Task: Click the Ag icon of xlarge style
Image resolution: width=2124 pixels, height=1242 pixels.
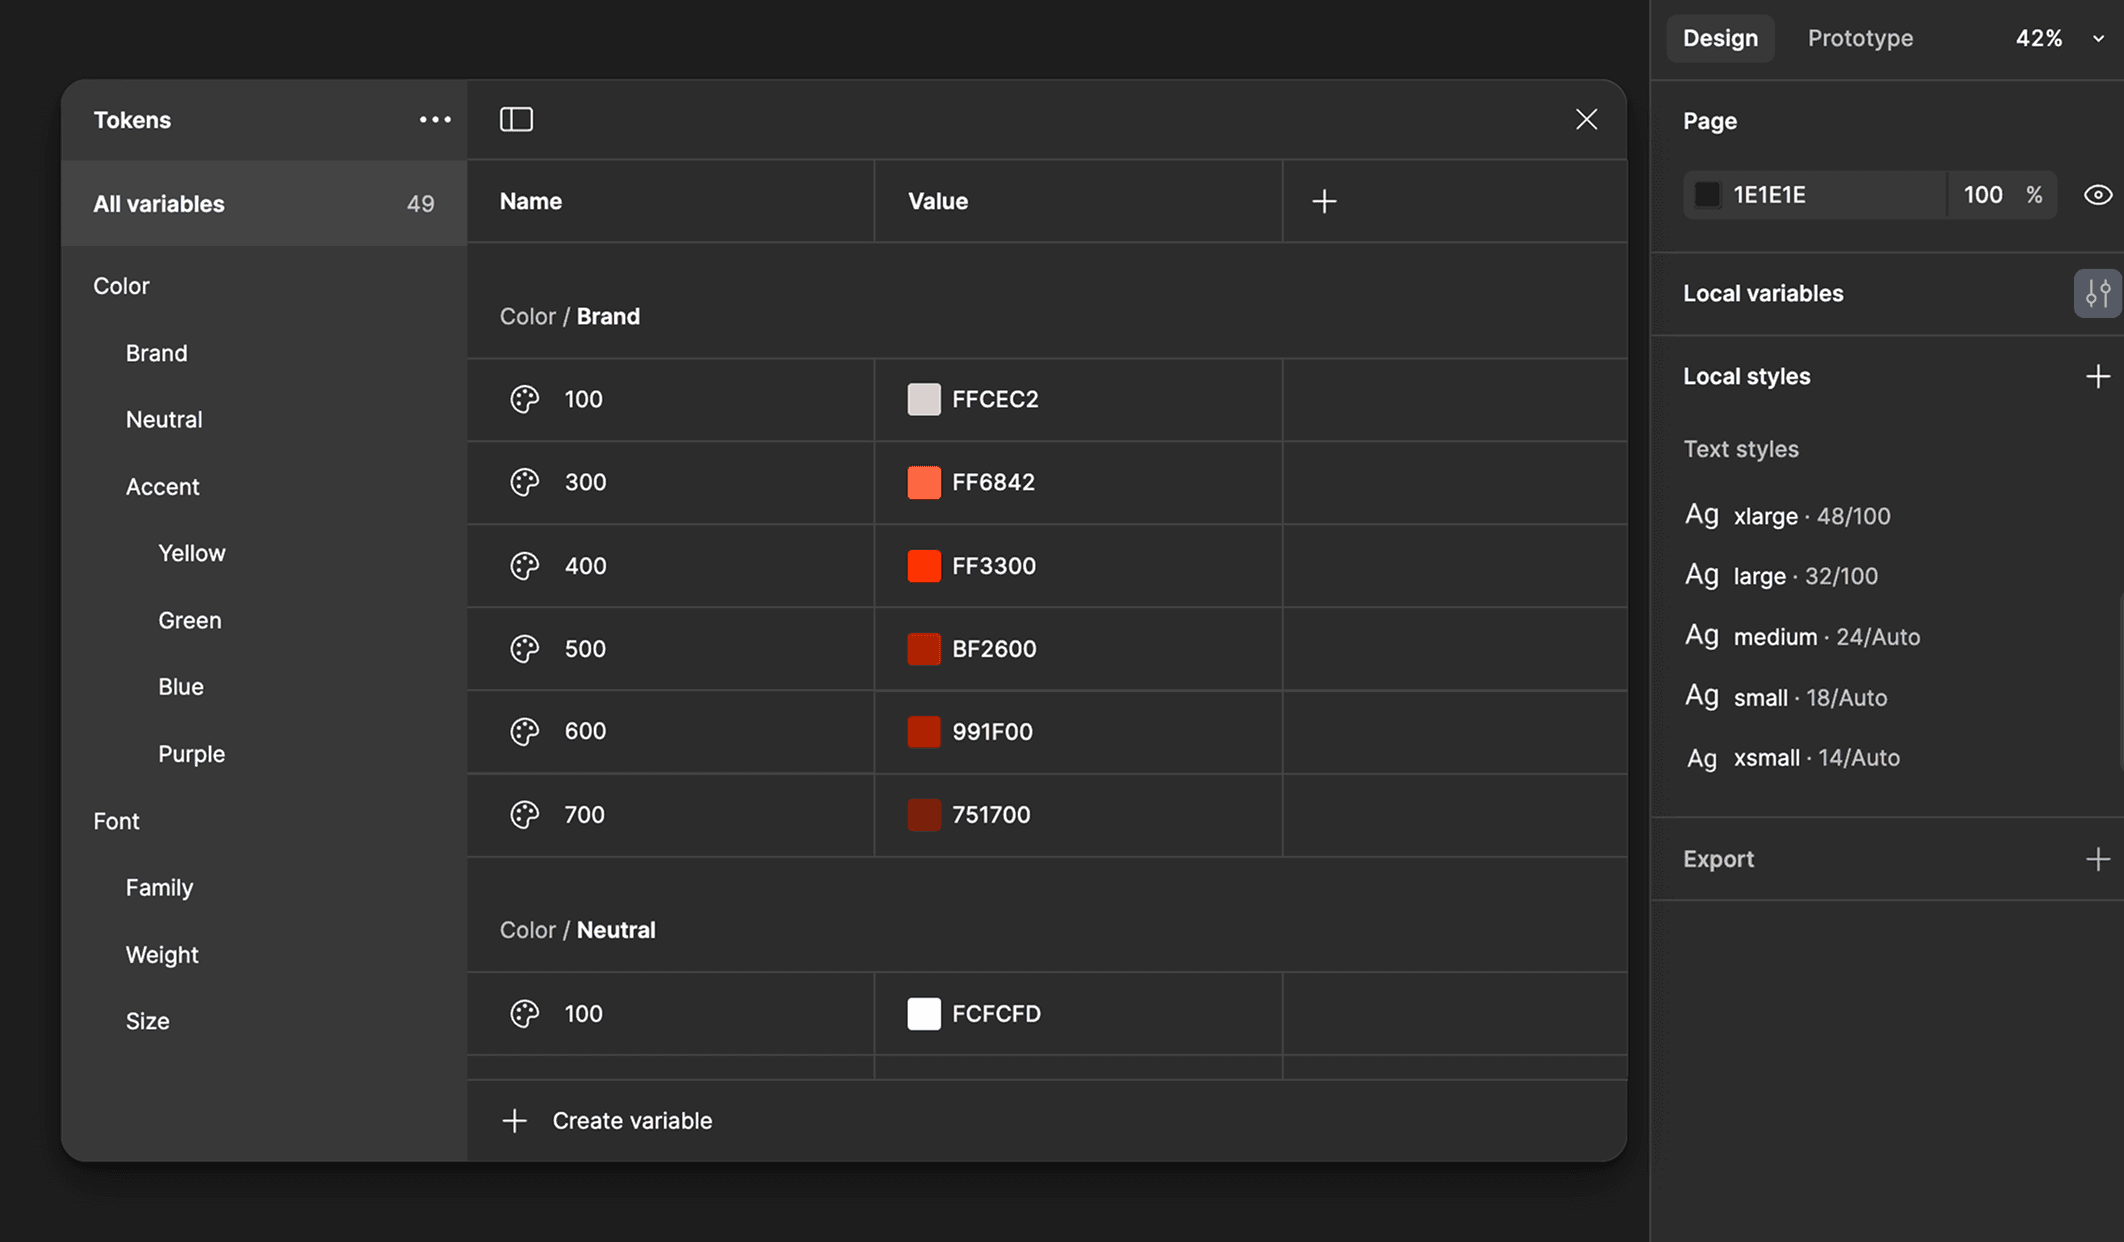Action: pos(1701,515)
